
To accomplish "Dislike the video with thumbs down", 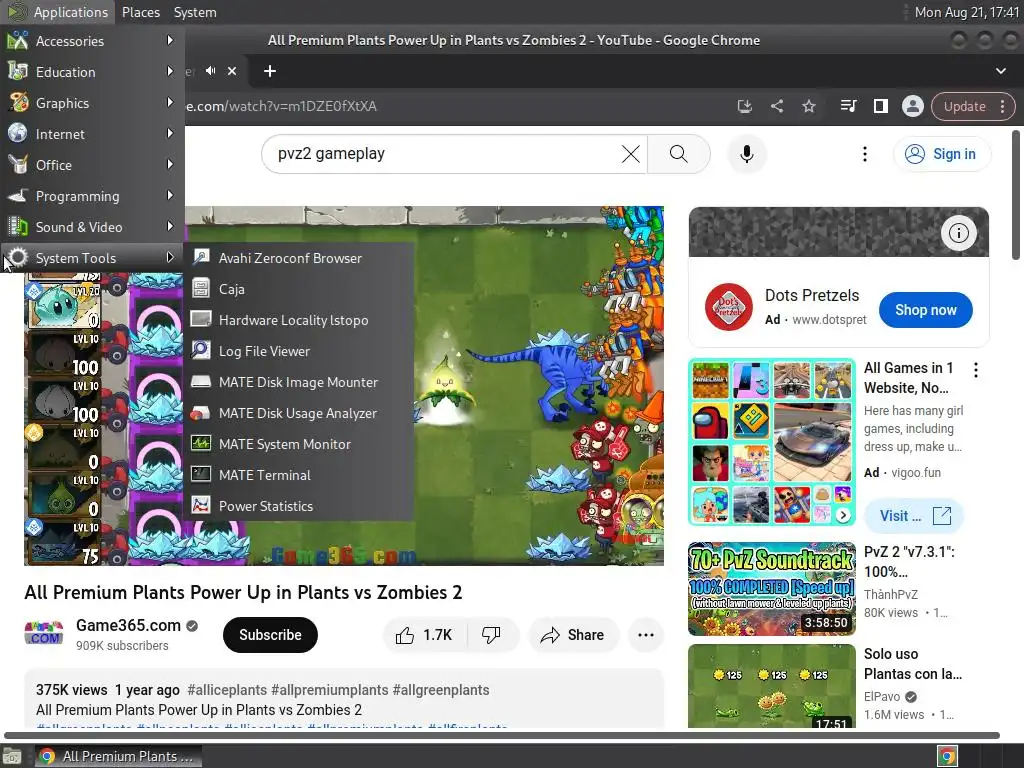I will coord(492,635).
